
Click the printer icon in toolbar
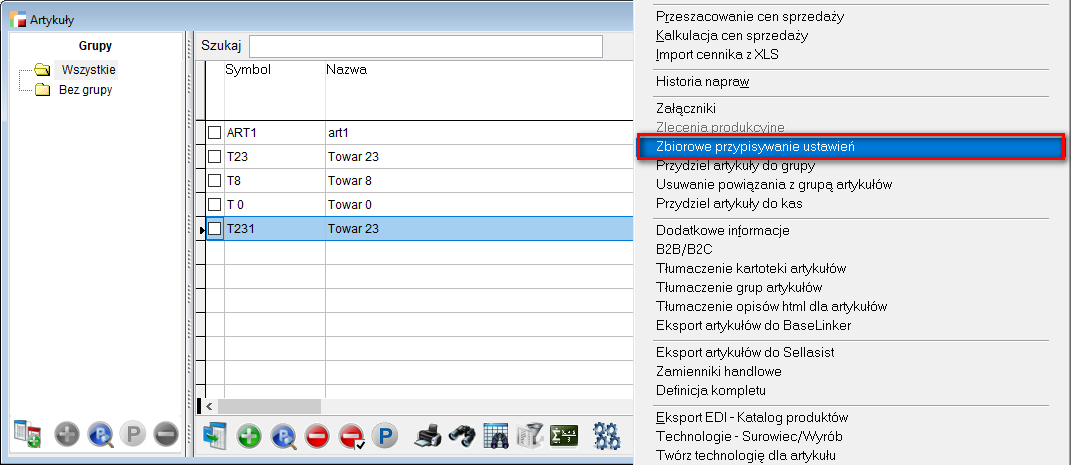tap(428, 436)
